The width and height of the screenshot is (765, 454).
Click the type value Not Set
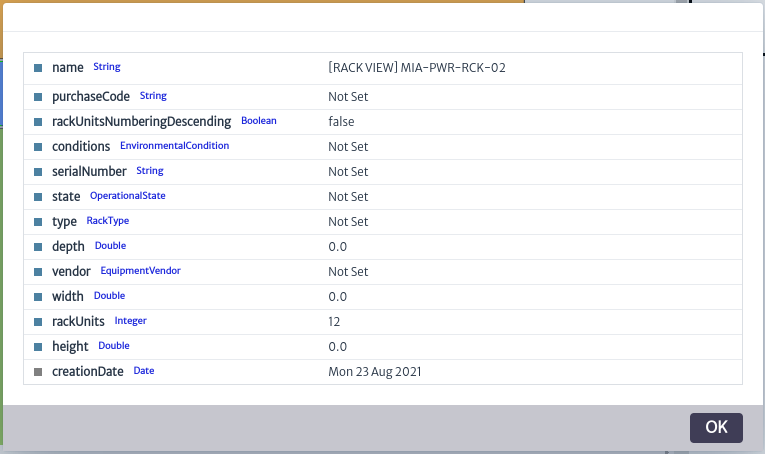tap(348, 222)
